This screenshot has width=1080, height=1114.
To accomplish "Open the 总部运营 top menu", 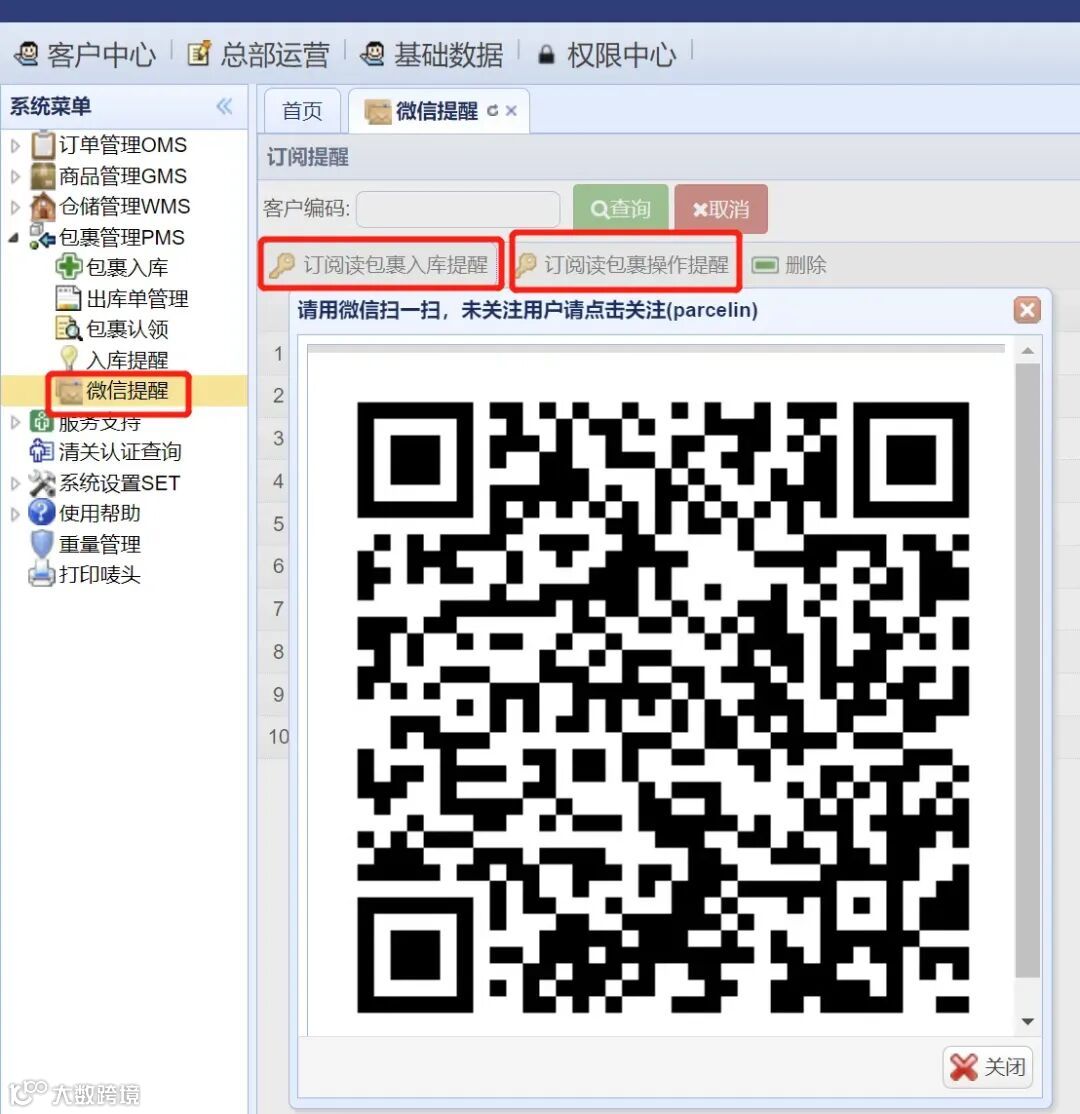I will (259, 54).
